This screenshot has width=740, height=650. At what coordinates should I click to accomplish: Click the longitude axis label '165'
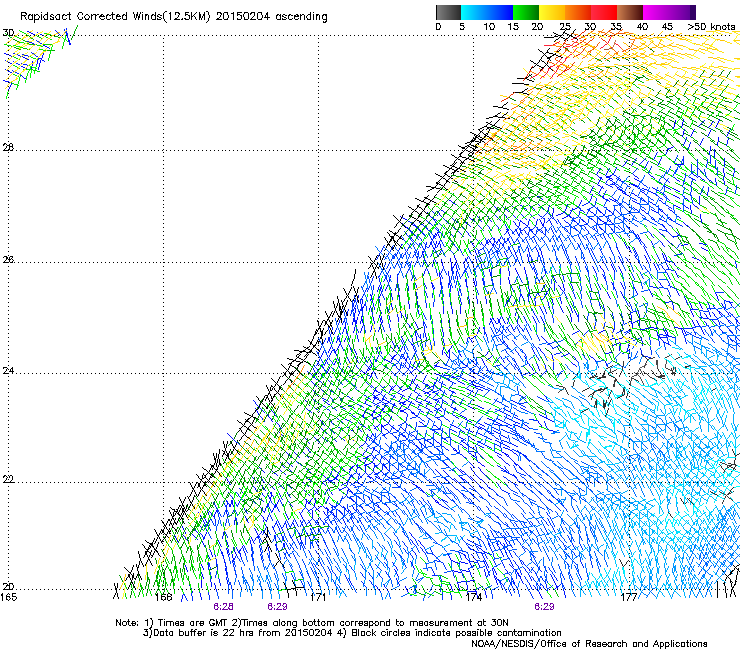click(x=8, y=597)
